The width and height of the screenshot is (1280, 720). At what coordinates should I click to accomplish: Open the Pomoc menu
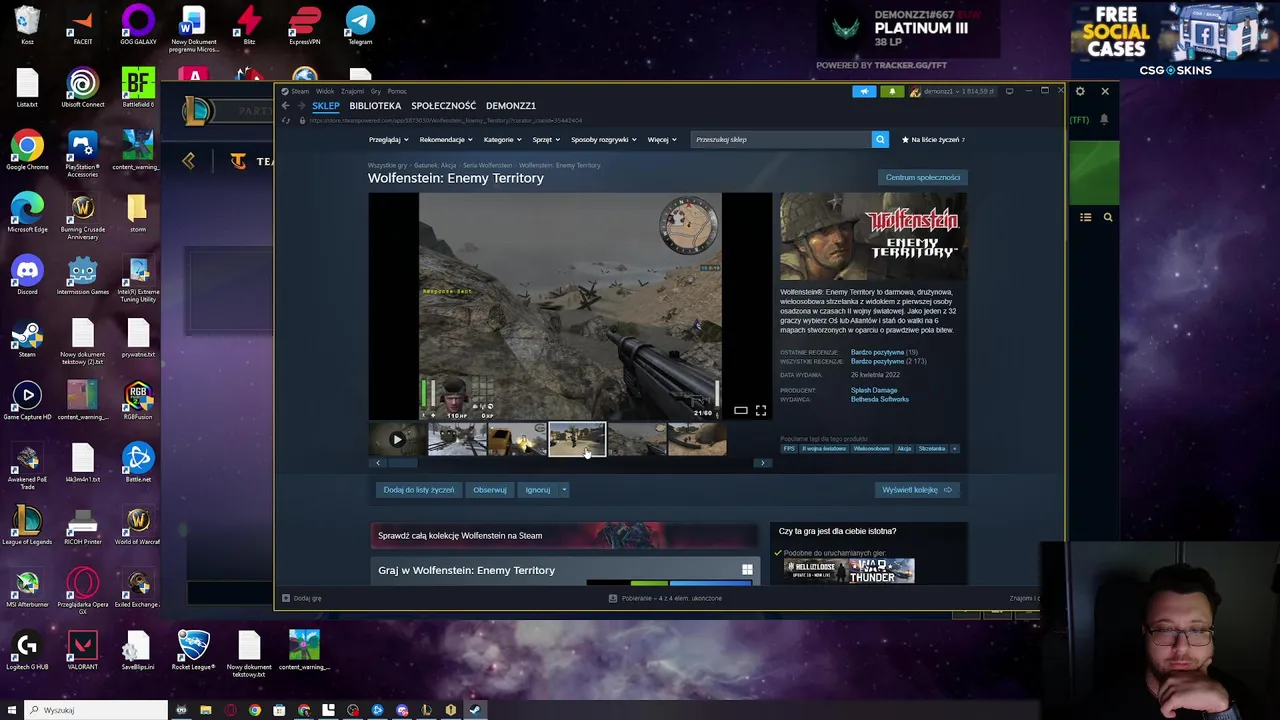(397, 91)
